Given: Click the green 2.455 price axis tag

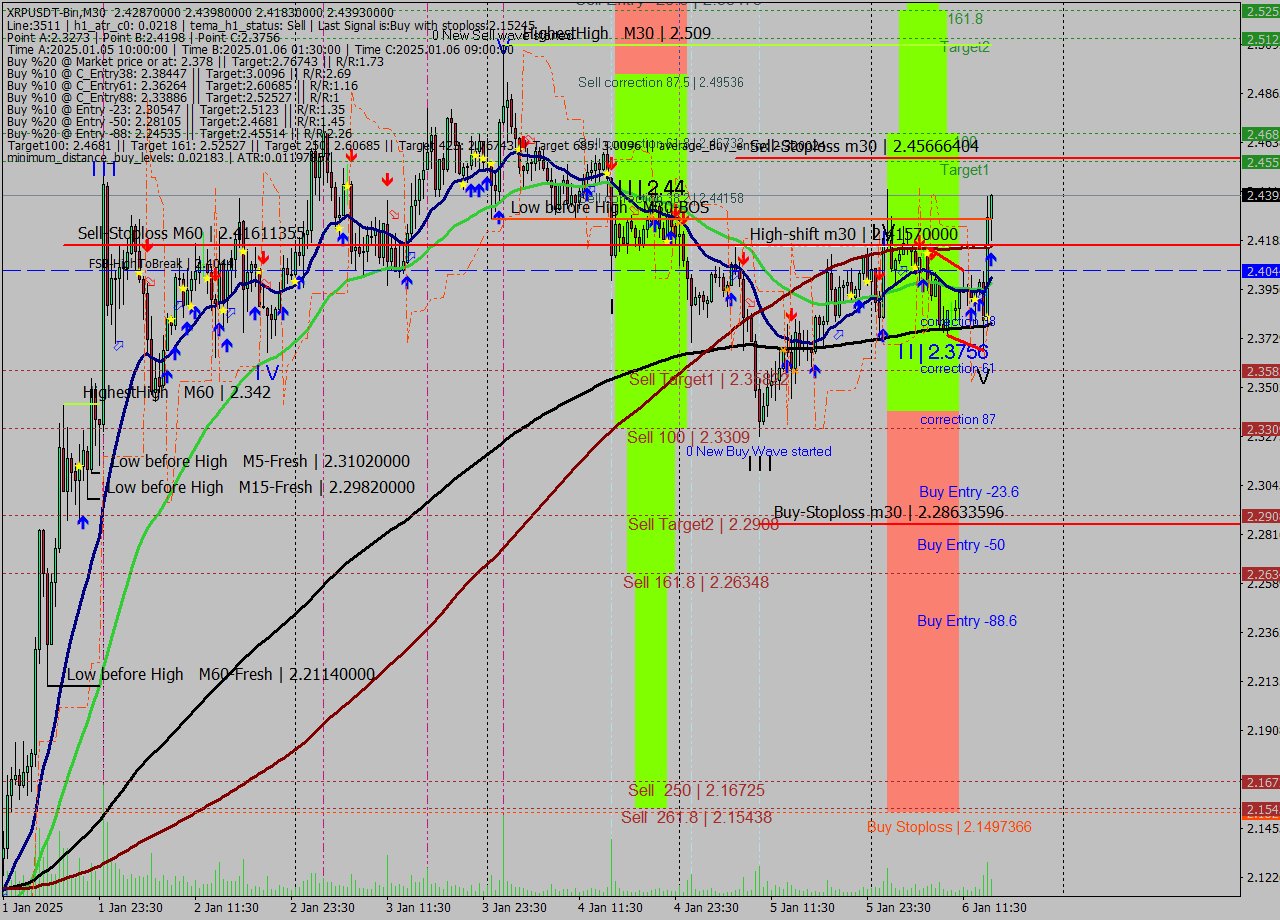Looking at the screenshot, I should (x=1260, y=162).
